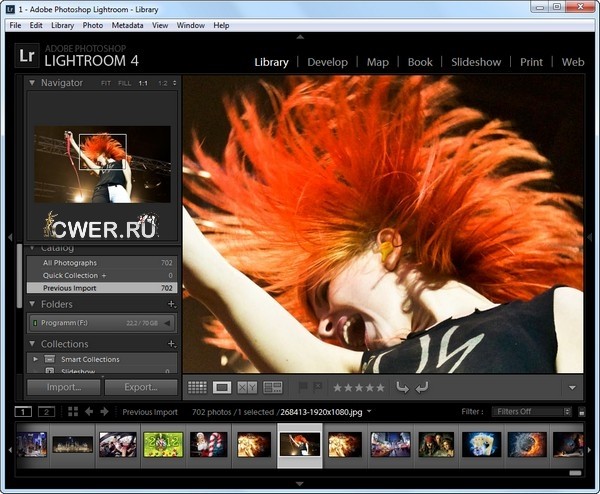
Task: Expand Smart Collections set
Action: coord(35,359)
